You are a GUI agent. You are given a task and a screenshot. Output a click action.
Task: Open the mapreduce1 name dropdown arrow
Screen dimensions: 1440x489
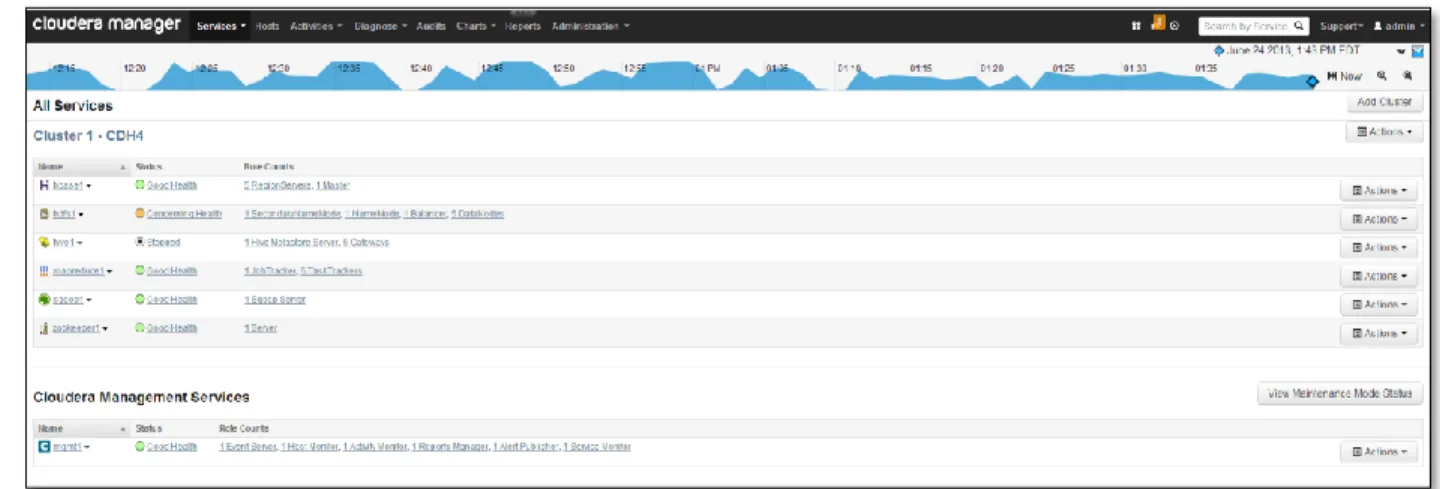pos(109,271)
